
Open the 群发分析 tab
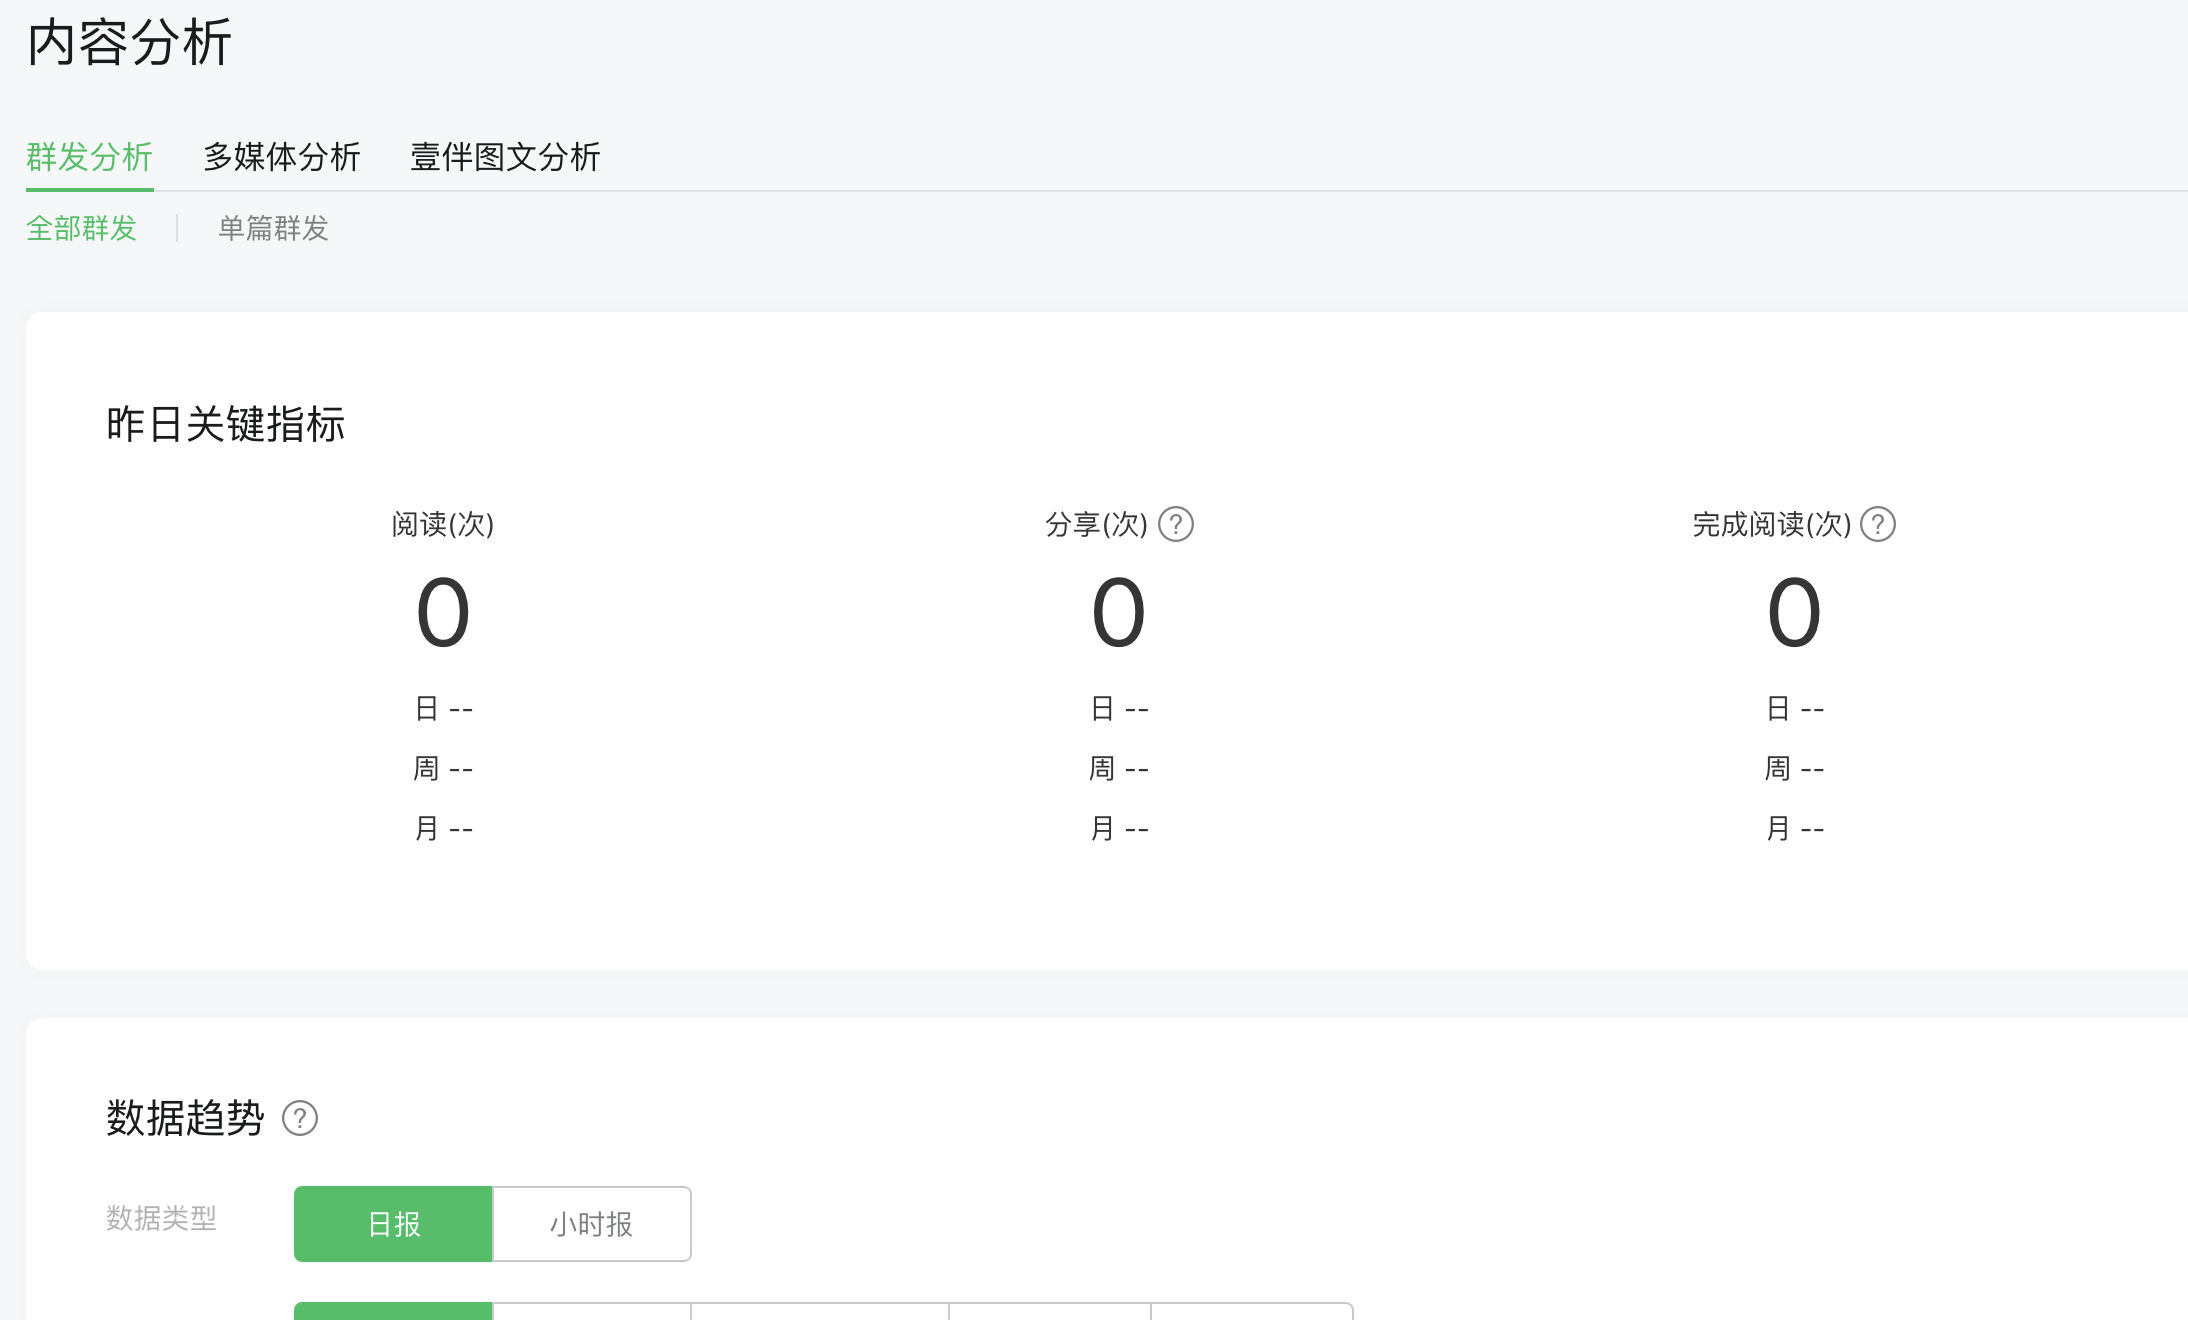(x=89, y=157)
